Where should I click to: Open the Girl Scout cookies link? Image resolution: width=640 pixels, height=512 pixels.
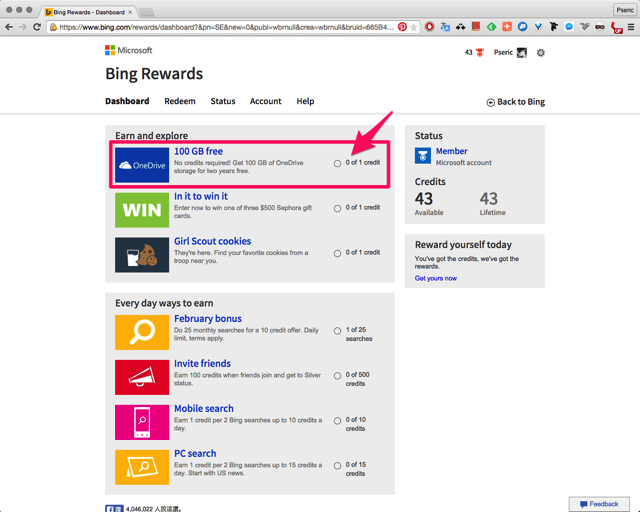[213, 241]
